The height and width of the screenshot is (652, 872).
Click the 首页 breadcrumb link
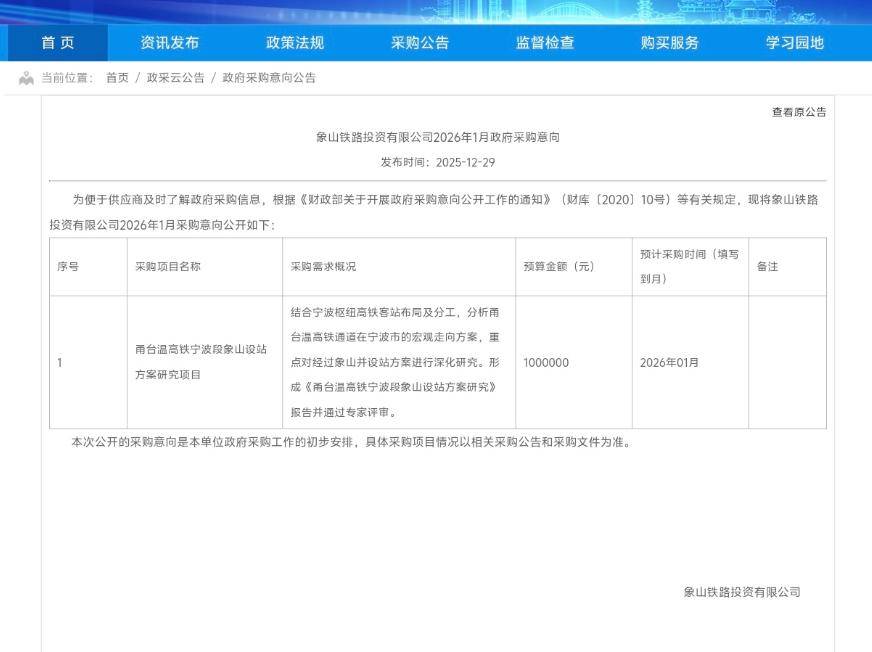(117, 78)
